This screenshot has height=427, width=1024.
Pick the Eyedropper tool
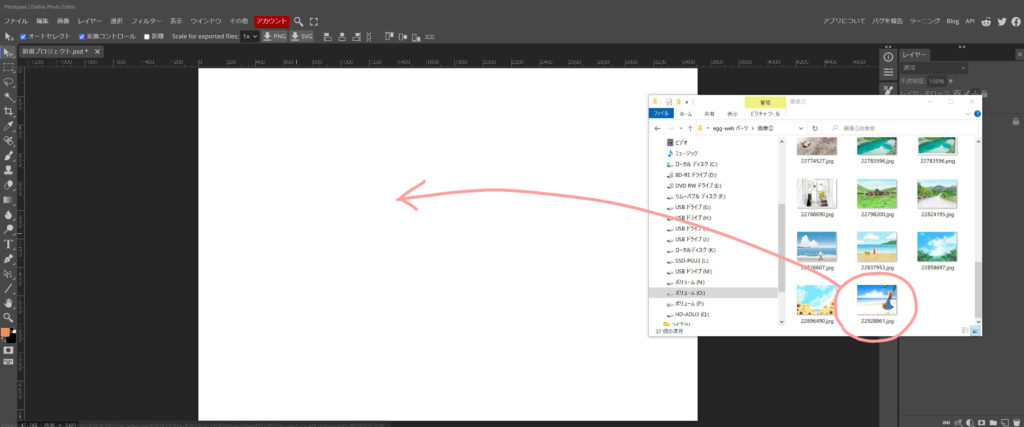(x=8, y=127)
